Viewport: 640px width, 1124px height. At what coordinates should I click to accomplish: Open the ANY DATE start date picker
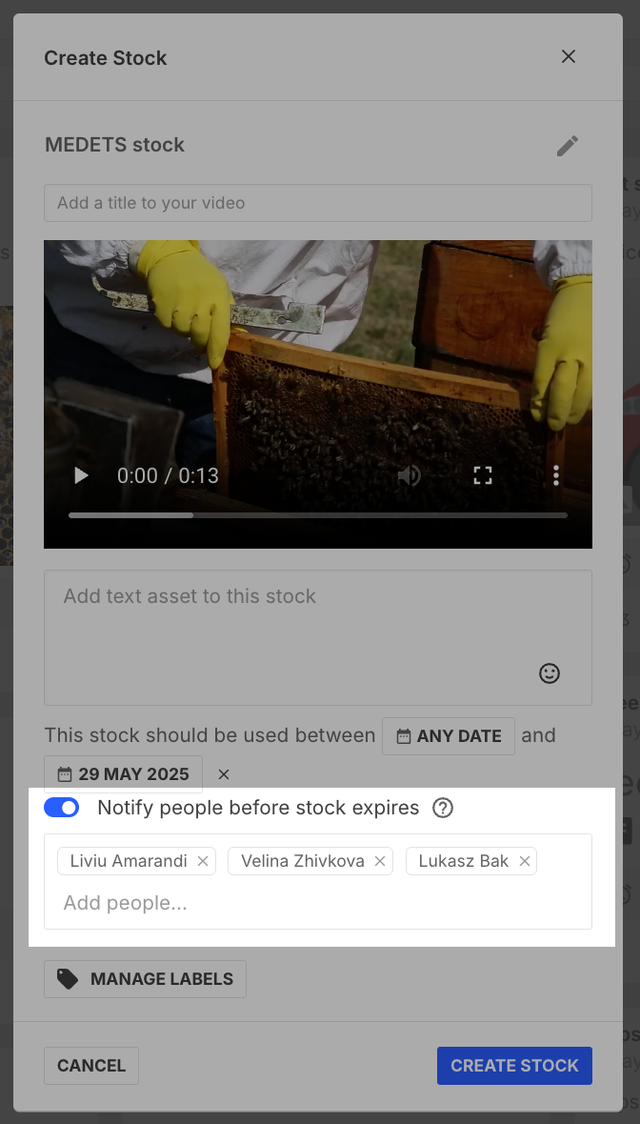[x=449, y=736]
